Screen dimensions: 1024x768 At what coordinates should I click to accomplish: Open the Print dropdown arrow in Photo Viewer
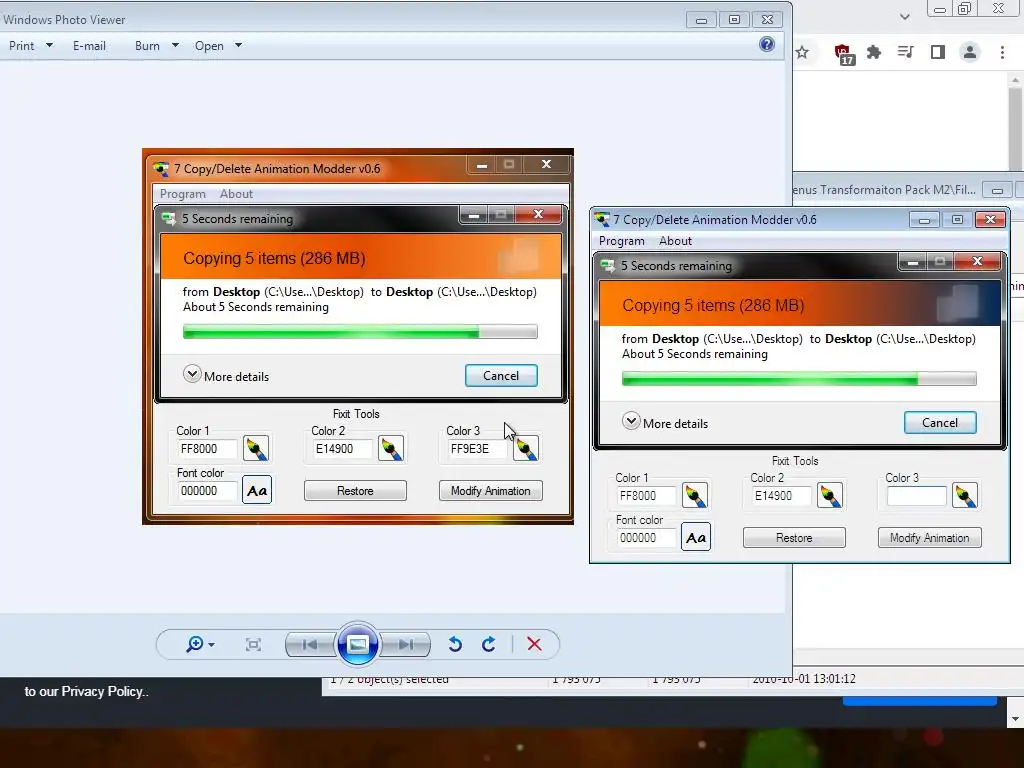pyautogui.click(x=49, y=46)
